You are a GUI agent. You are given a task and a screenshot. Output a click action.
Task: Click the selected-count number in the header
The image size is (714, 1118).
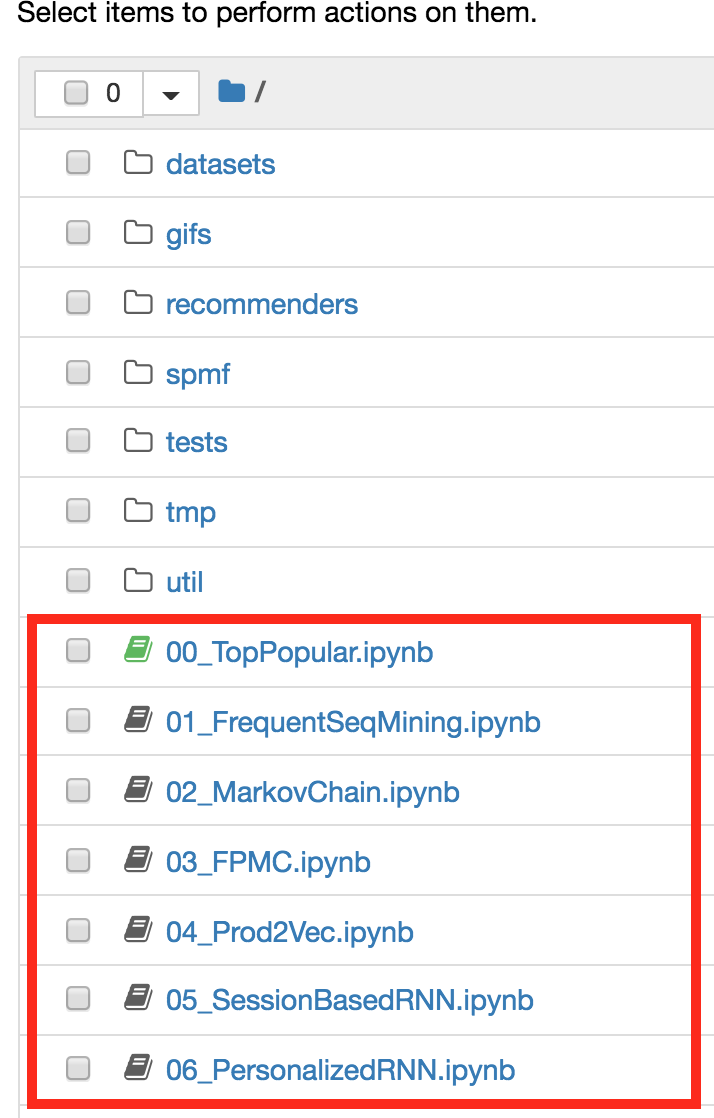tap(113, 93)
